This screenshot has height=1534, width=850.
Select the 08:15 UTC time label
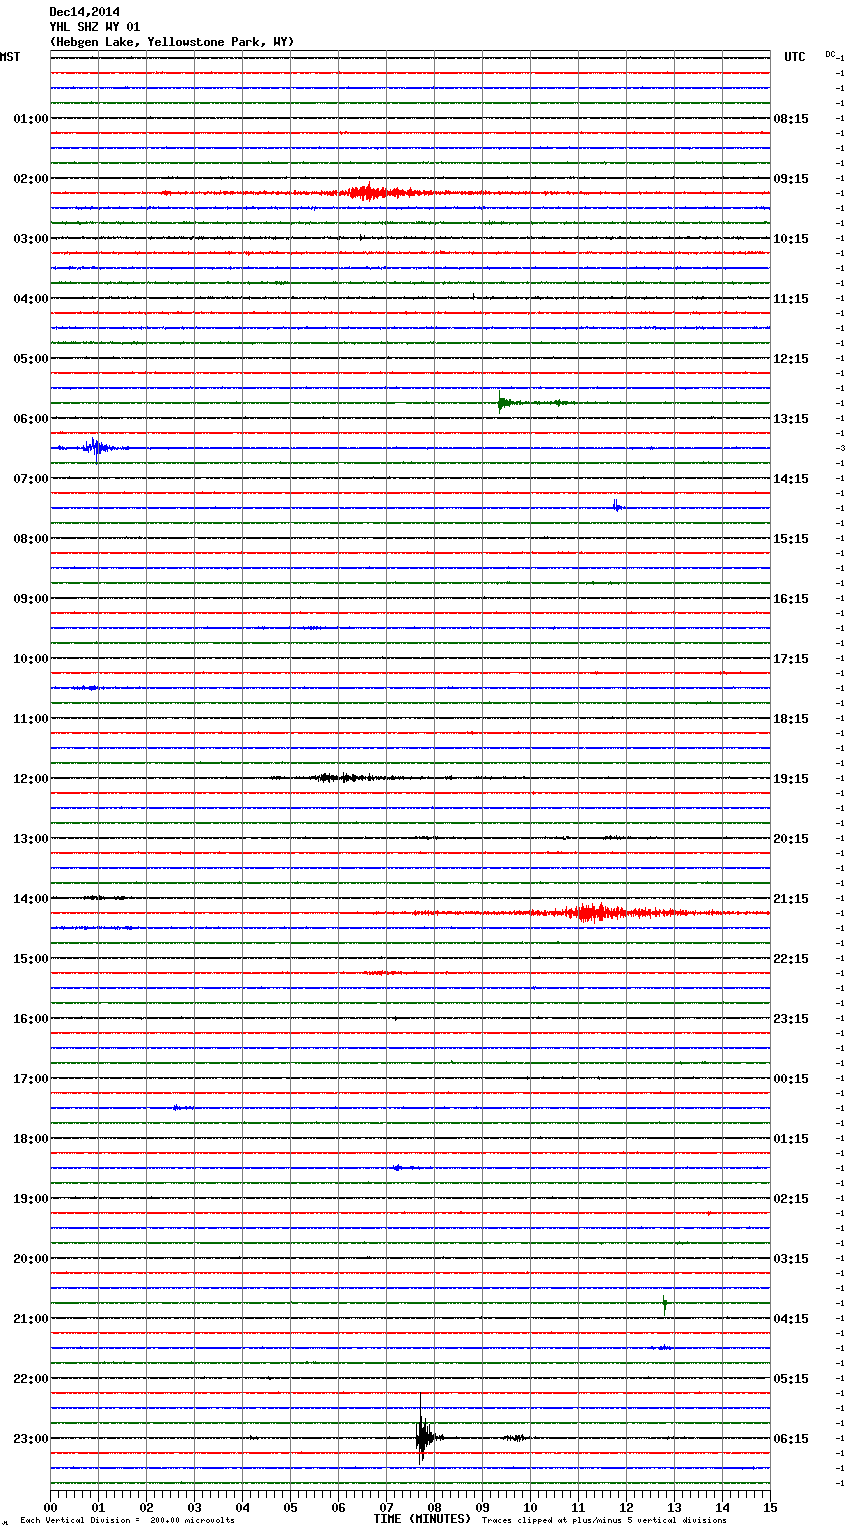pyautogui.click(x=791, y=119)
